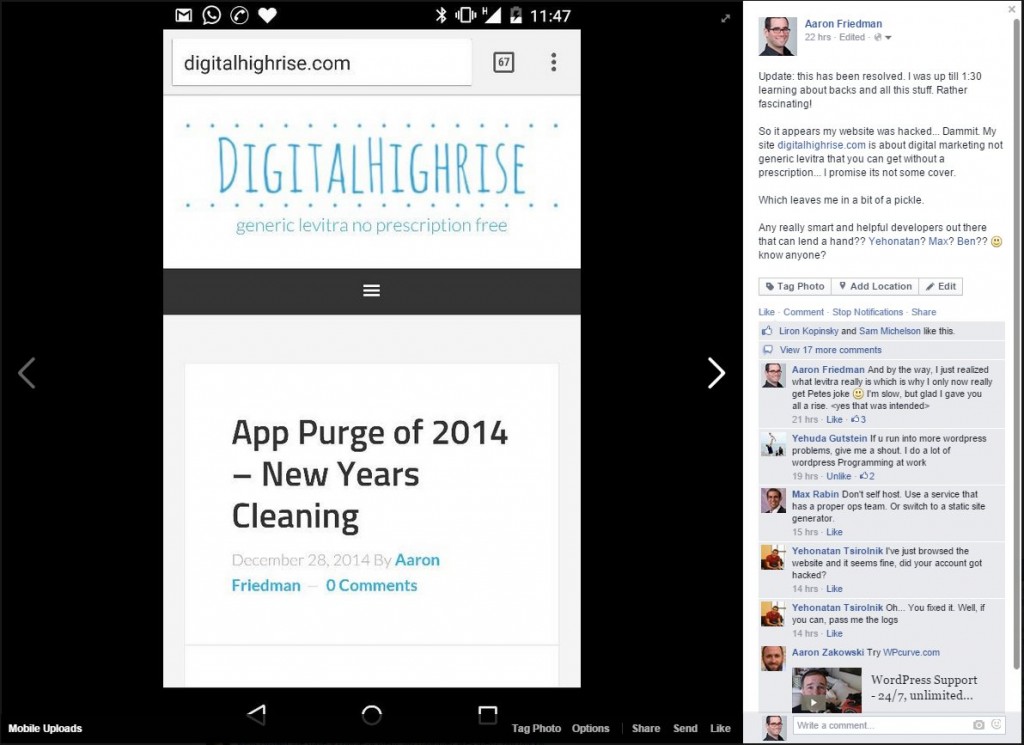Click the comments panel scrollbar
Viewport: 1024px width, 745px height.
[1016, 343]
